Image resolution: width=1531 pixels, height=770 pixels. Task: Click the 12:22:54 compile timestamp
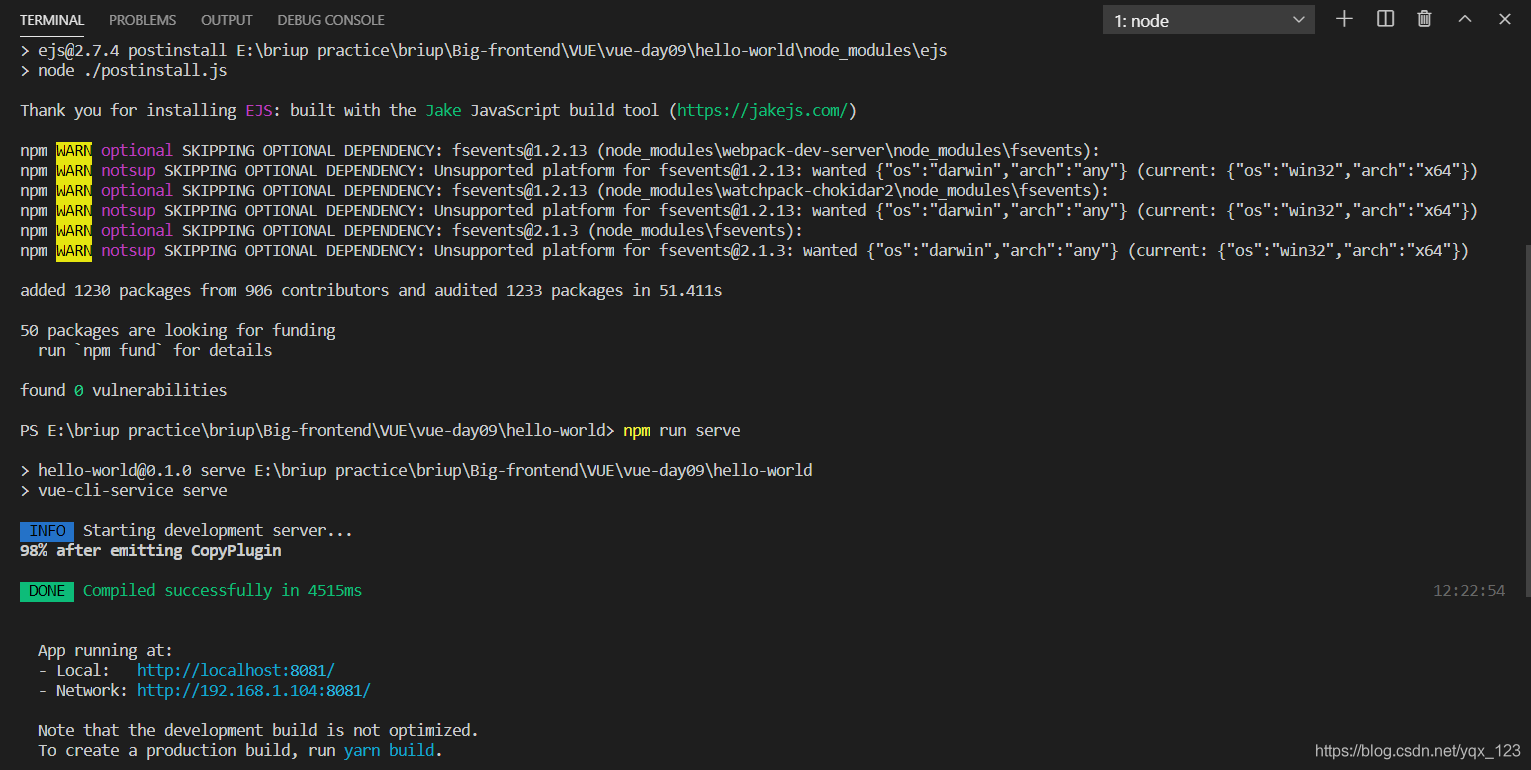pyautogui.click(x=1469, y=591)
